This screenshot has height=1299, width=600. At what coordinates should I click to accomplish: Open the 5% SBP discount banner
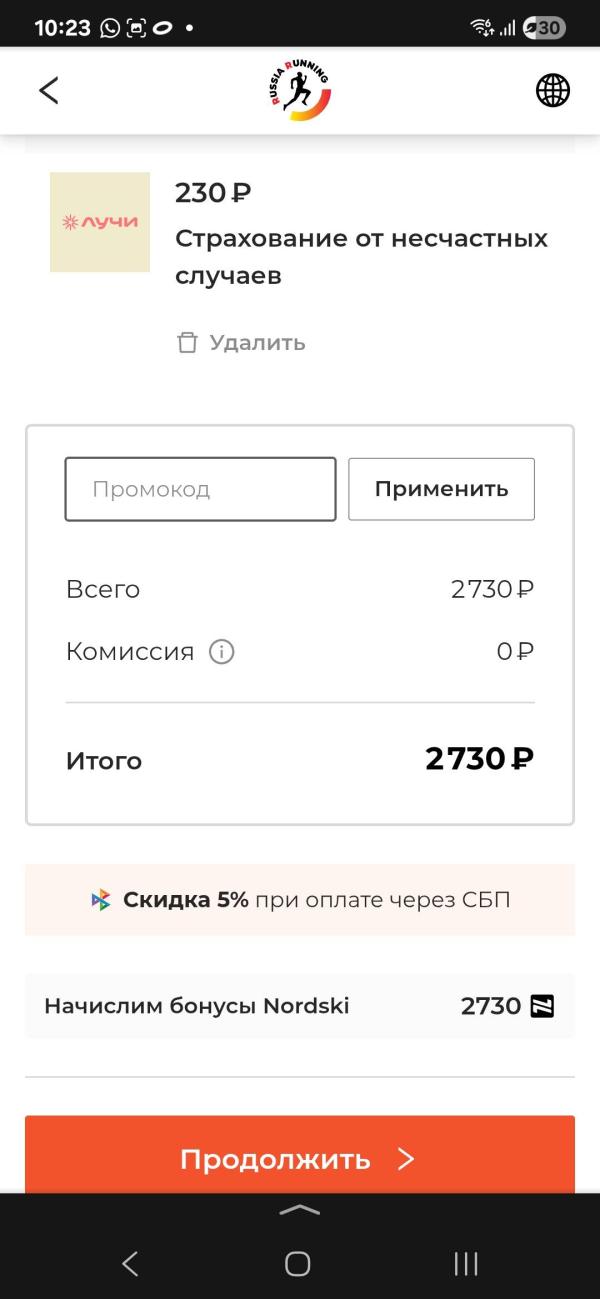point(300,900)
